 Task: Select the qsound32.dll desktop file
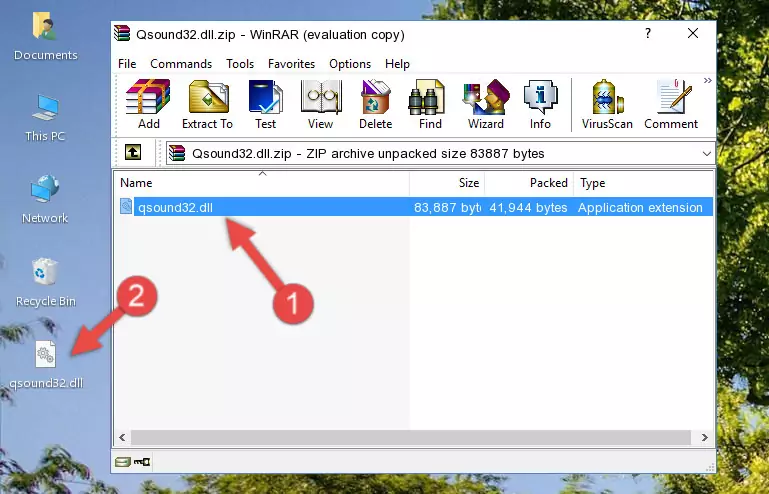click(x=46, y=366)
